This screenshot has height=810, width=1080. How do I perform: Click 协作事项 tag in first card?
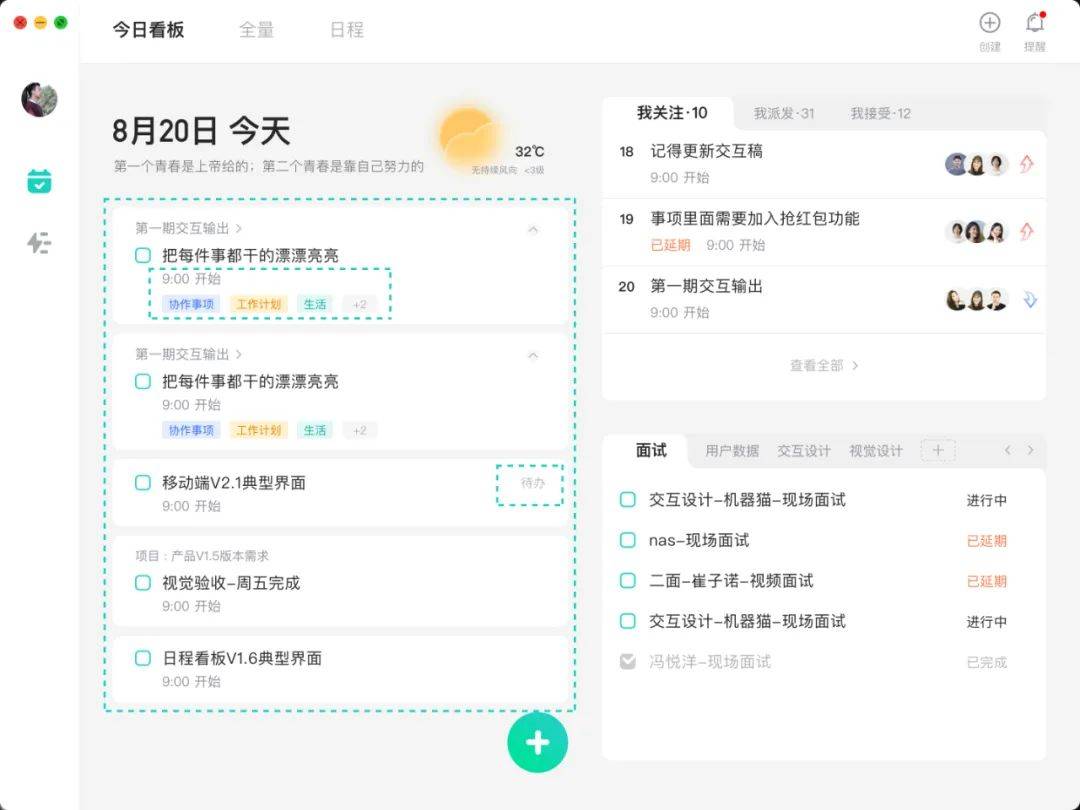pyautogui.click(x=191, y=304)
